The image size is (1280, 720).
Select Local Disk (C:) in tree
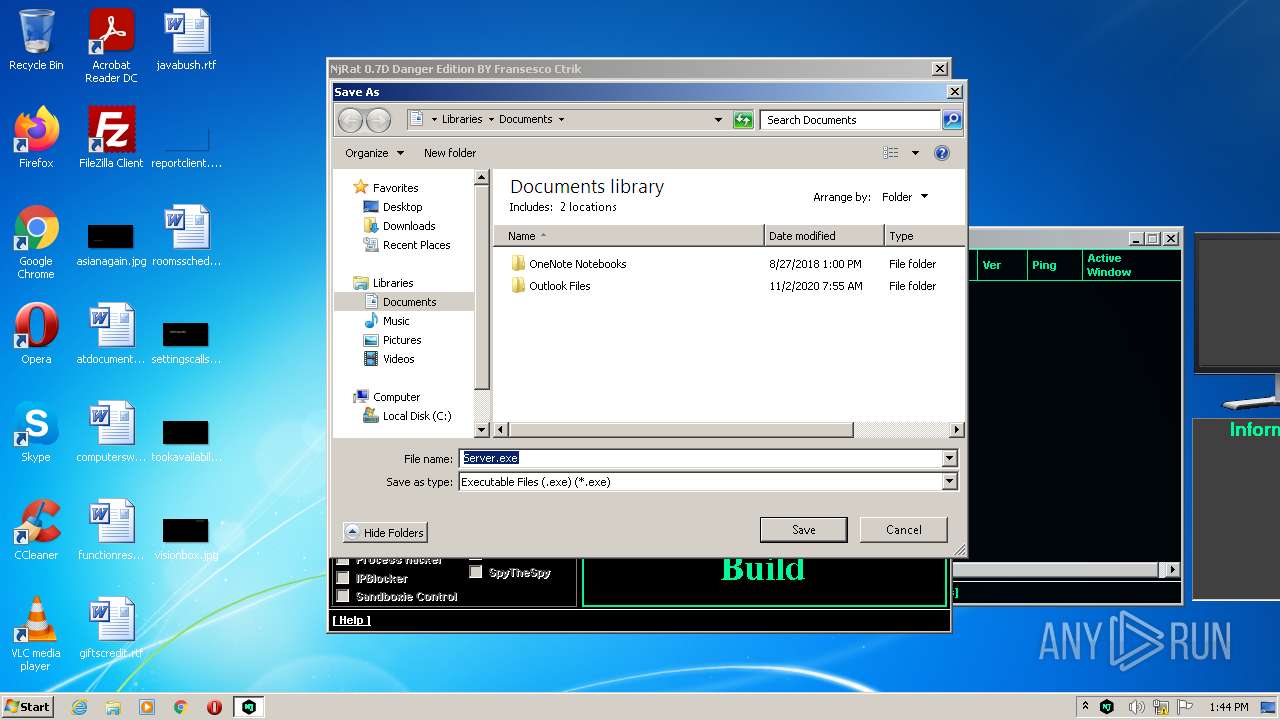pyautogui.click(x=417, y=416)
